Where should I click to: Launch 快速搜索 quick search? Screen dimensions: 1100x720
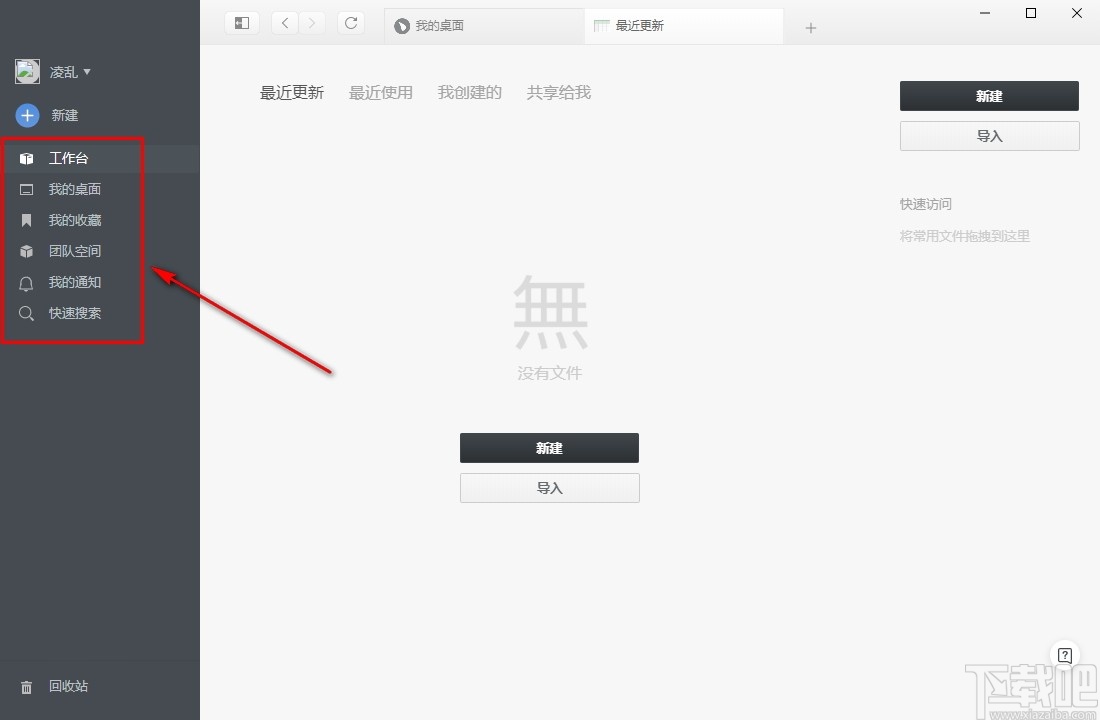point(76,313)
